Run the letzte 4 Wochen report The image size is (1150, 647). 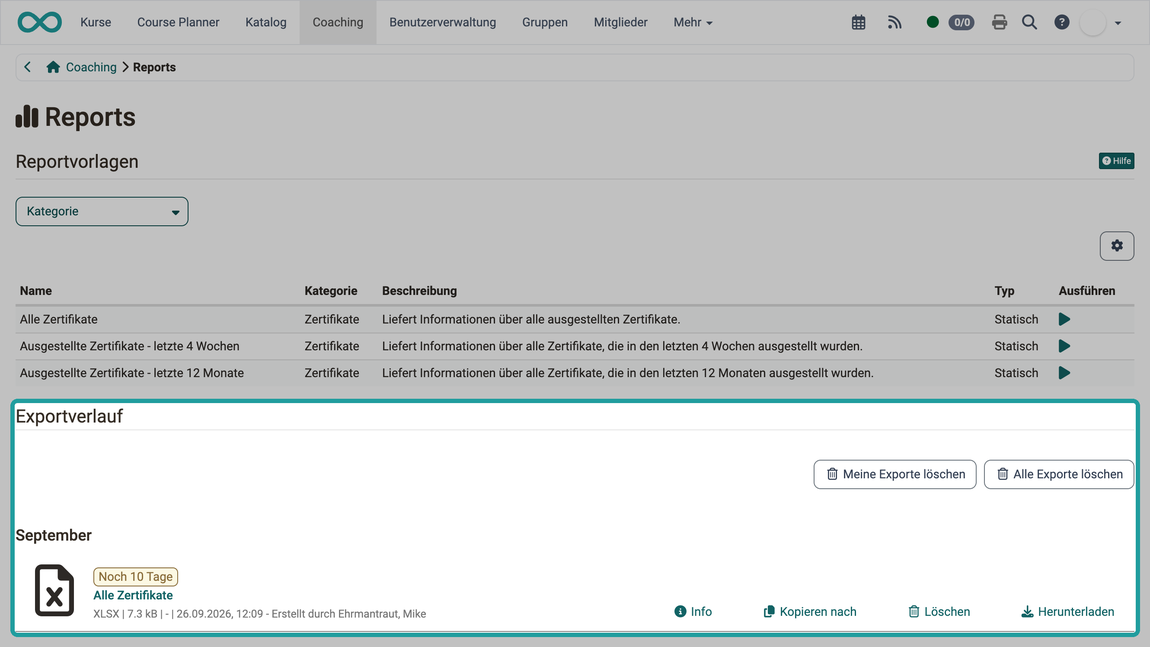pyautogui.click(x=1064, y=346)
